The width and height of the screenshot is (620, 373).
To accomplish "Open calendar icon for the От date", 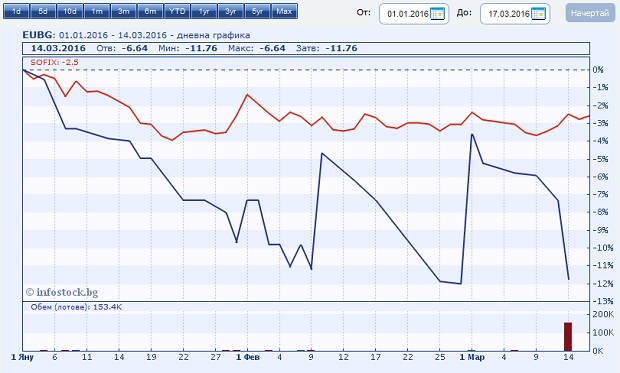I will [437, 14].
